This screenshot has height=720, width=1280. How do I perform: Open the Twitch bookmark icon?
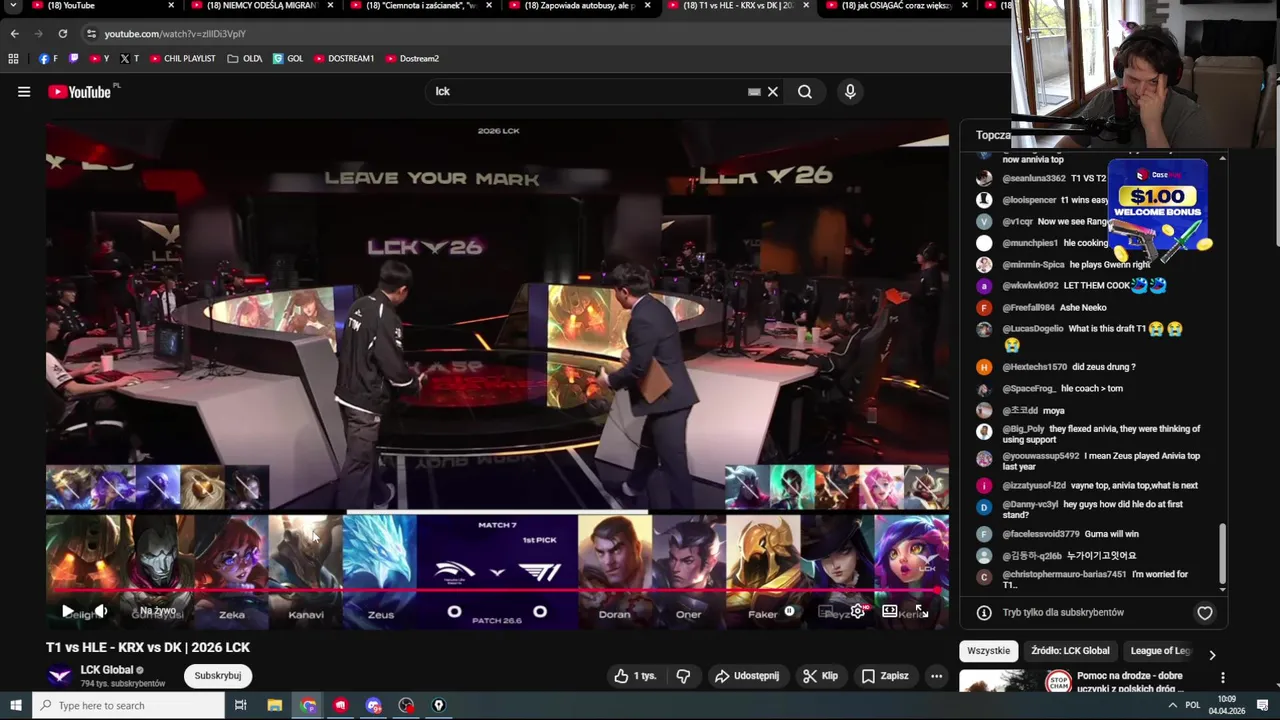[73, 59]
